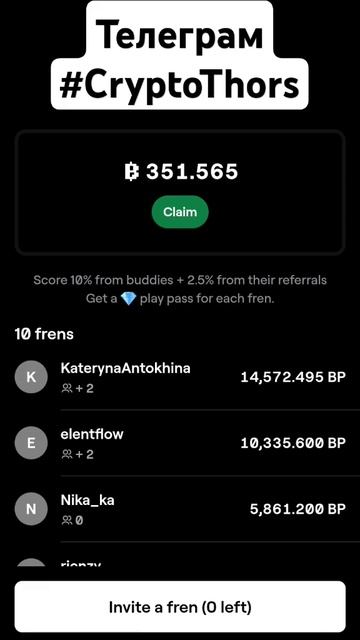Click the Bitcoin-style symbol before 351.565
This screenshot has width=360, height=640.
pyautogui.click(x=132, y=172)
